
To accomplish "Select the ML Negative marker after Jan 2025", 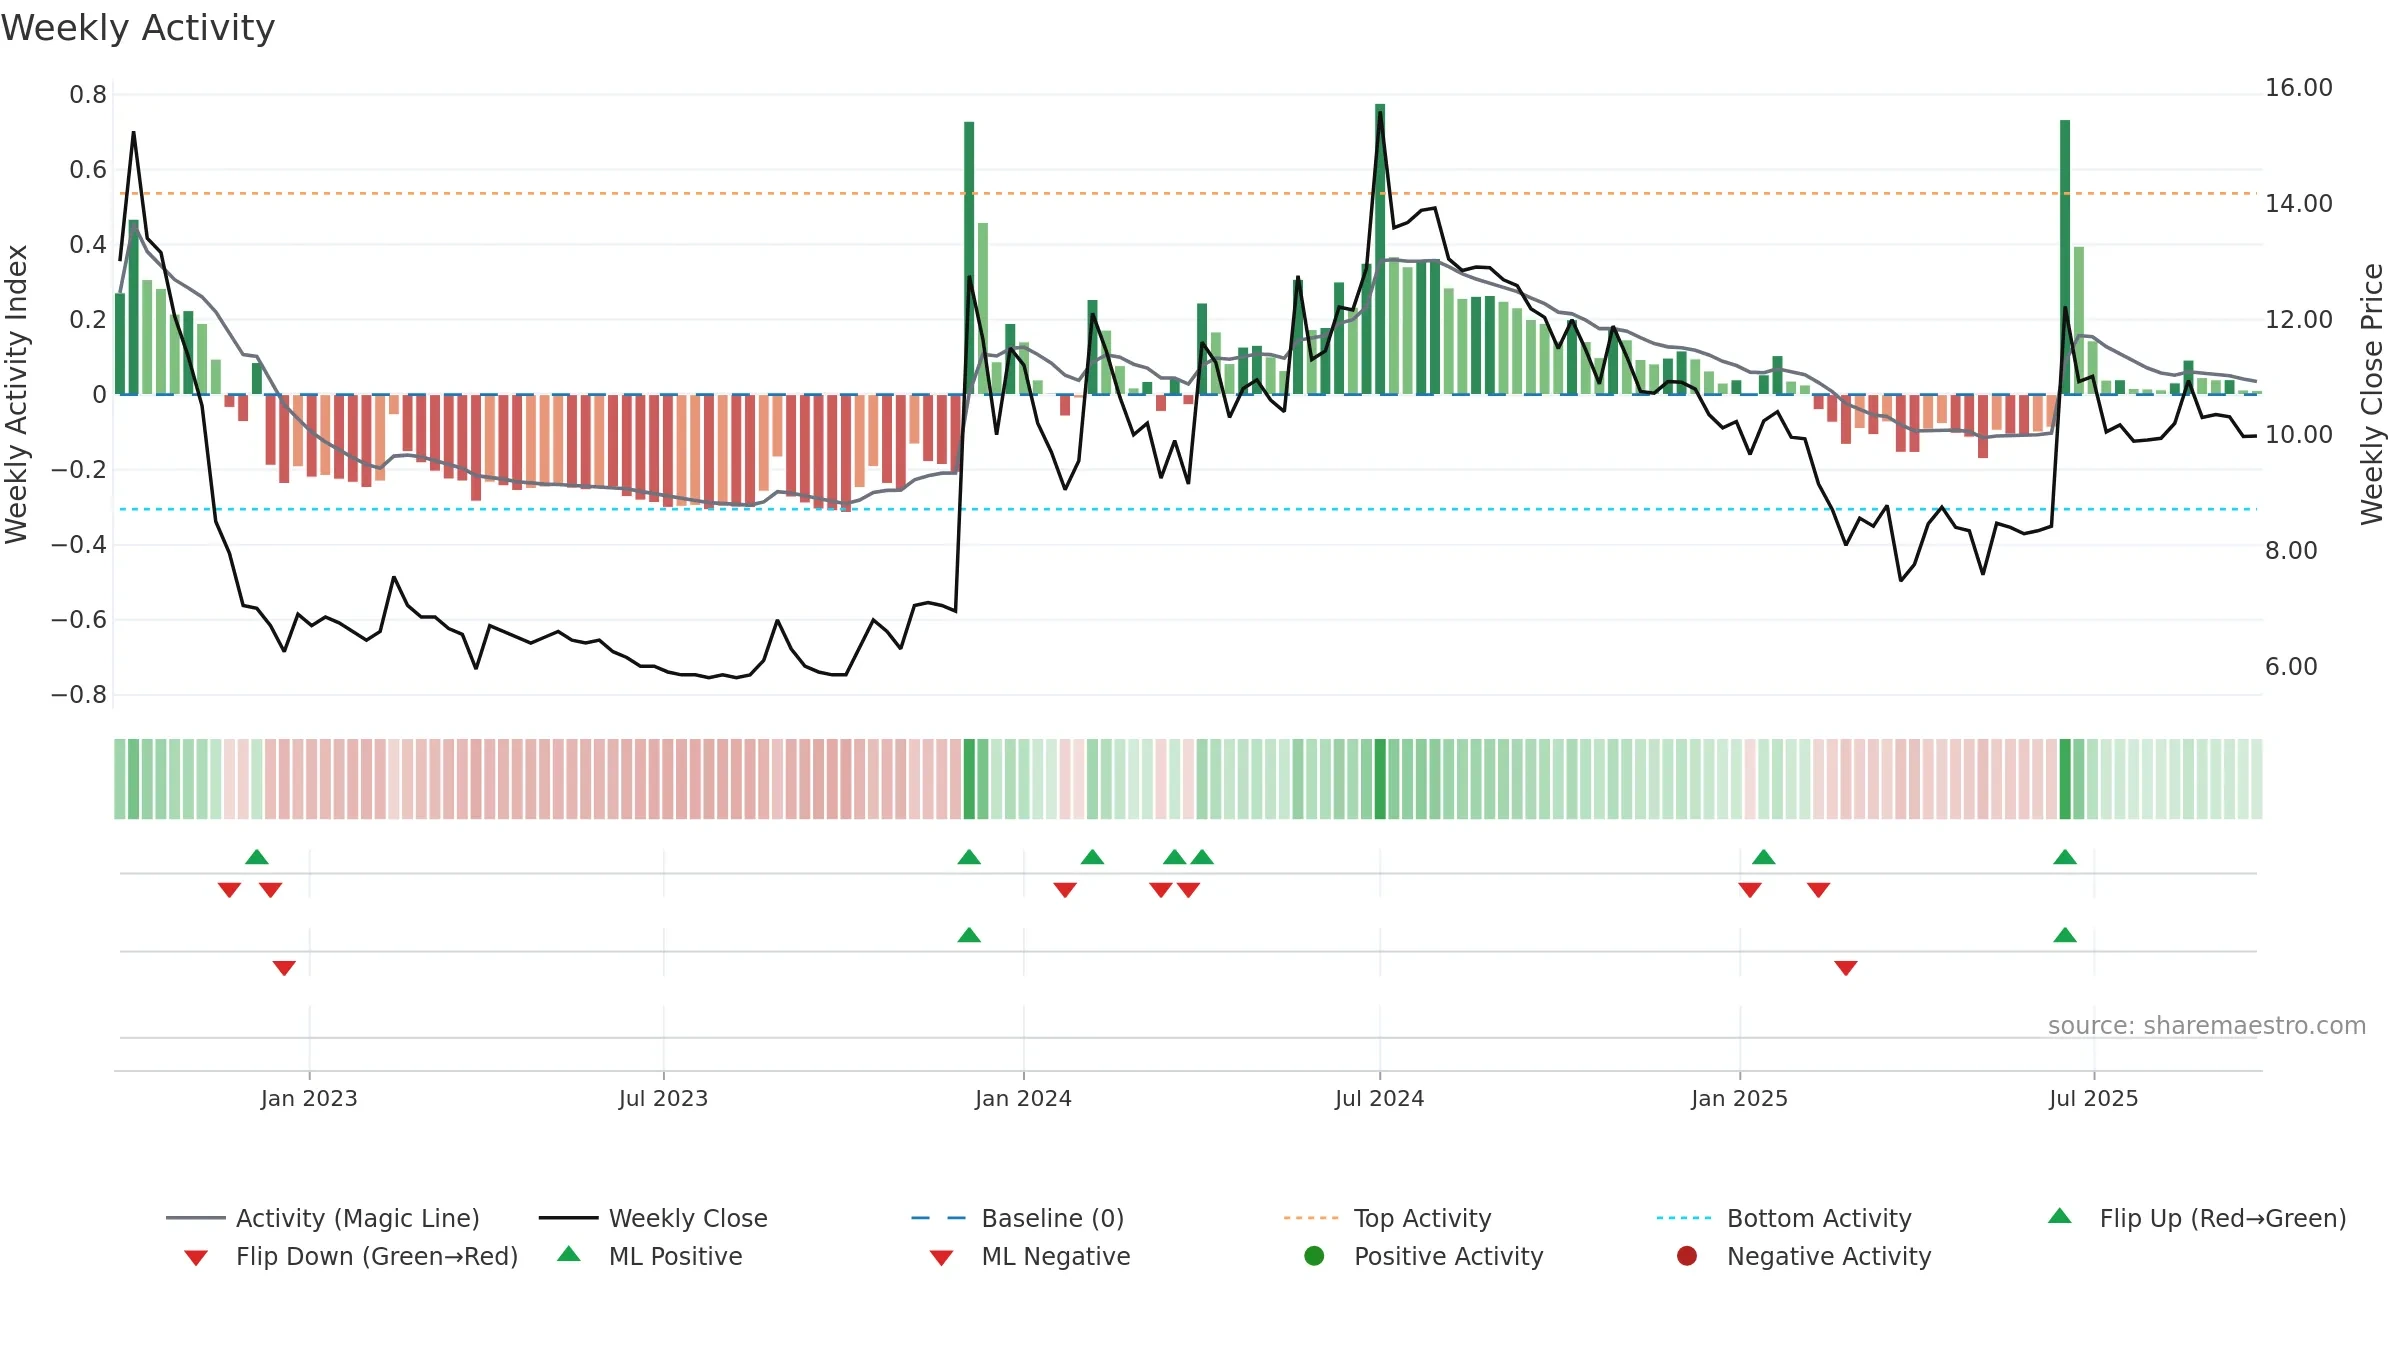I will pos(1846,968).
